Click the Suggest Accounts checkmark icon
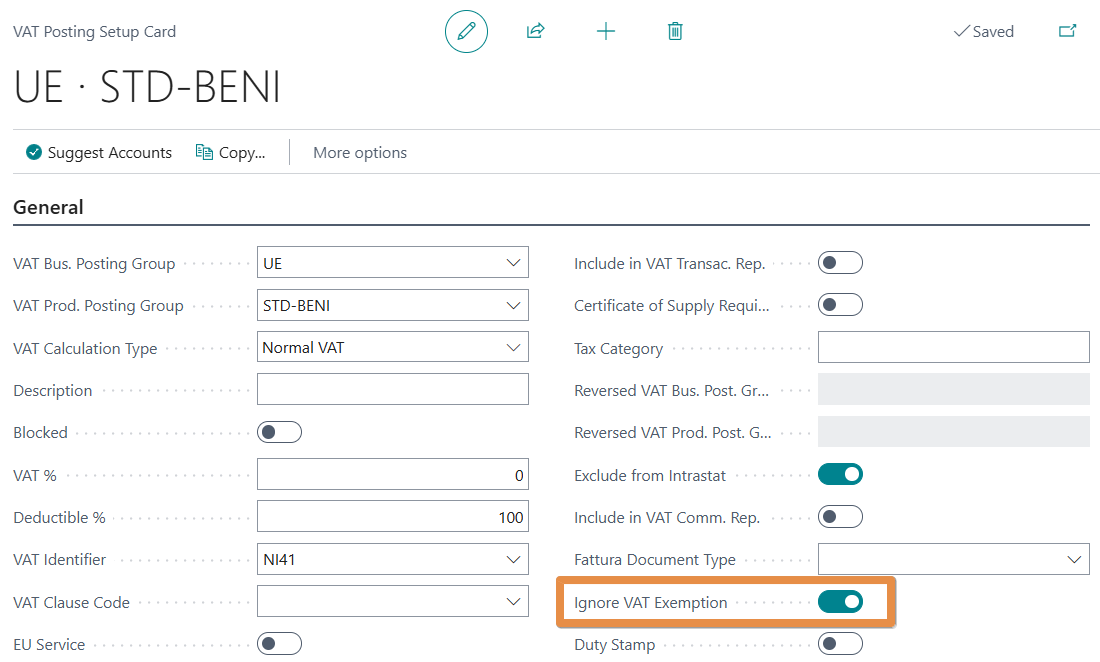 [x=34, y=153]
